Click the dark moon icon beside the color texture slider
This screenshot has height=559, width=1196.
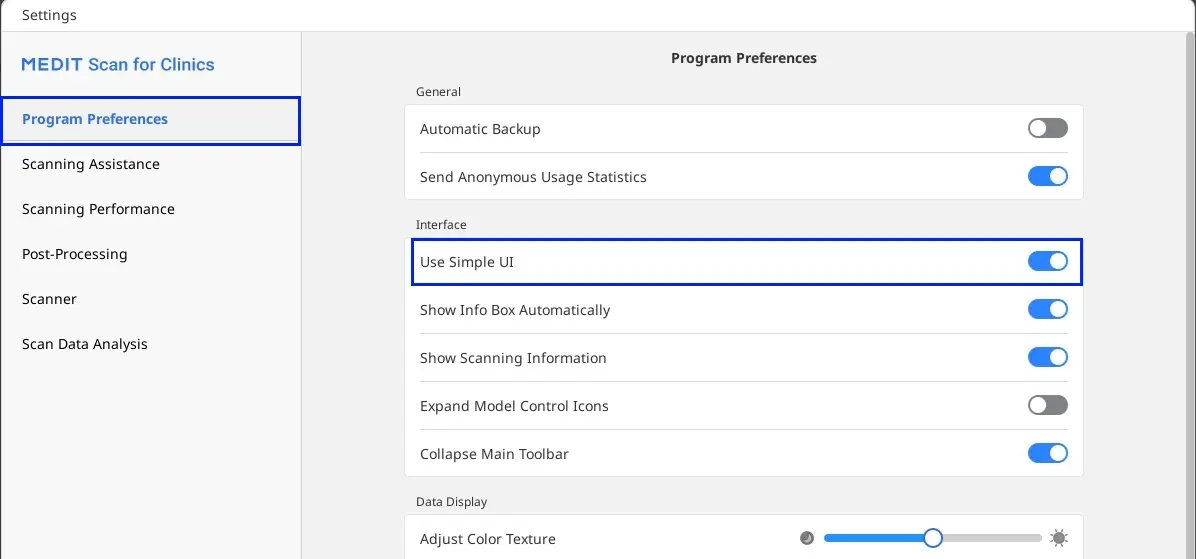pyautogui.click(x=807, y=538)
